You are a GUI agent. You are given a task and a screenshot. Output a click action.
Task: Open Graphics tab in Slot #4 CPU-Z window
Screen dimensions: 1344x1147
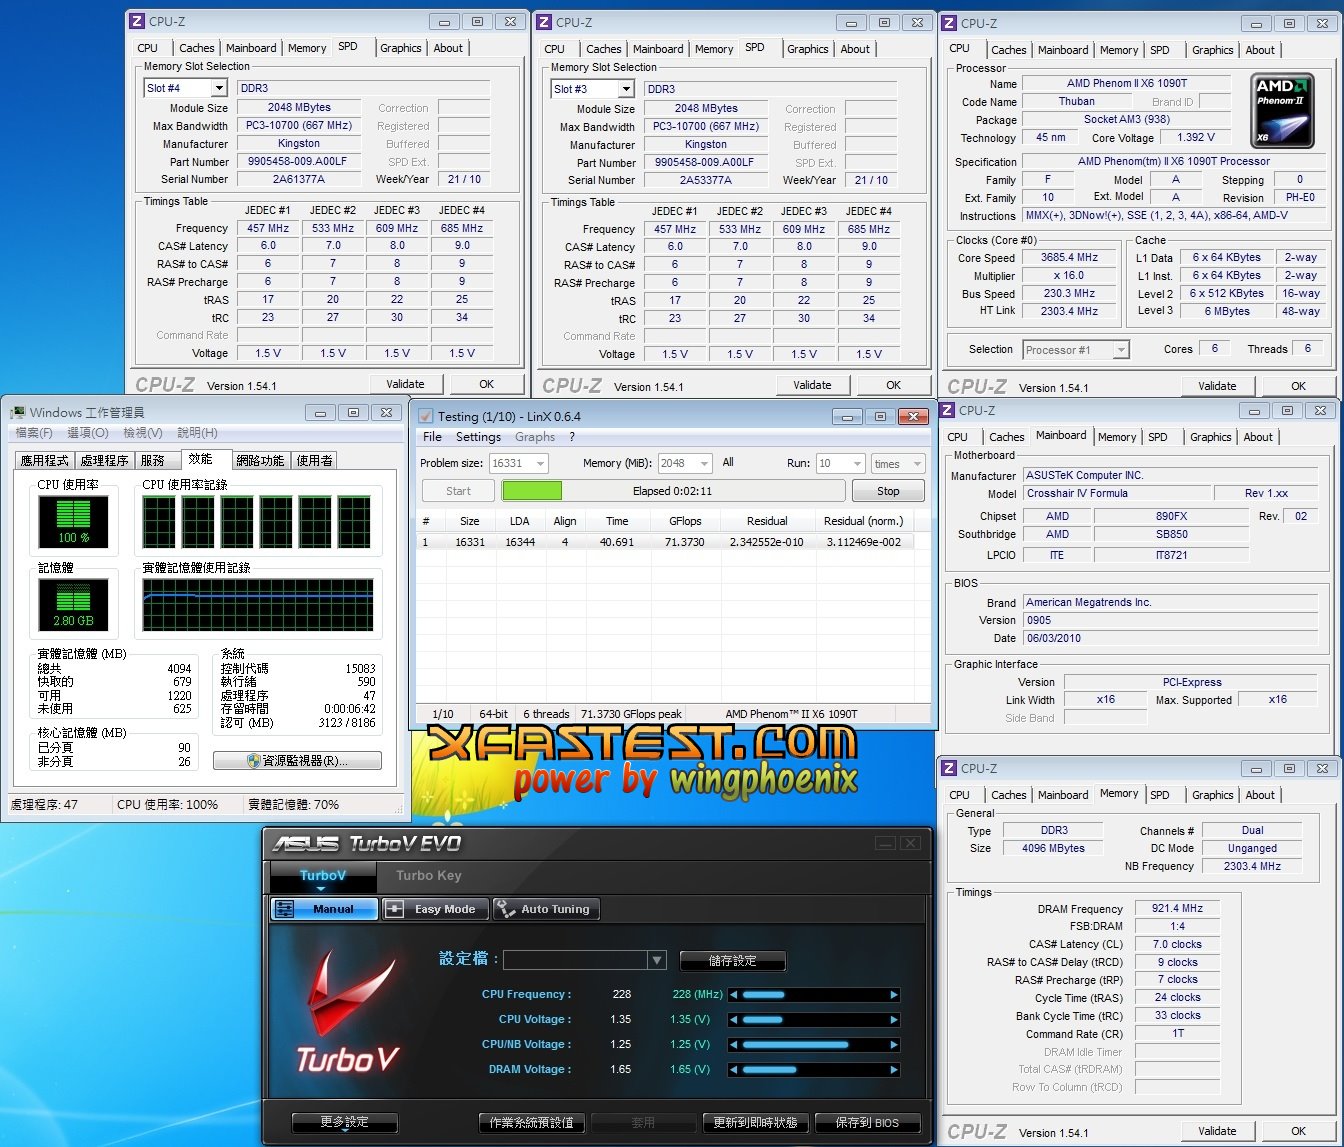pyautogui.click(x=401, y=48)
